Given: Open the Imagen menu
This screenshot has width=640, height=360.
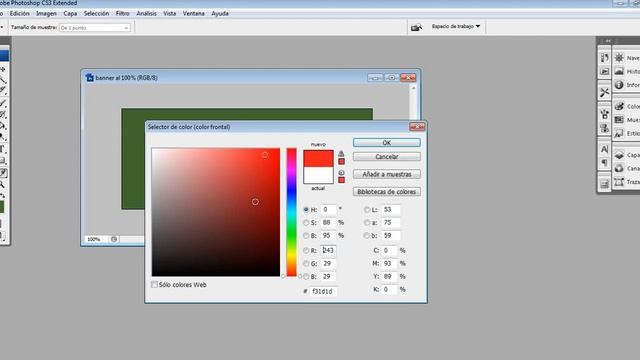Looking at the screenshot, I should [46, 13].
